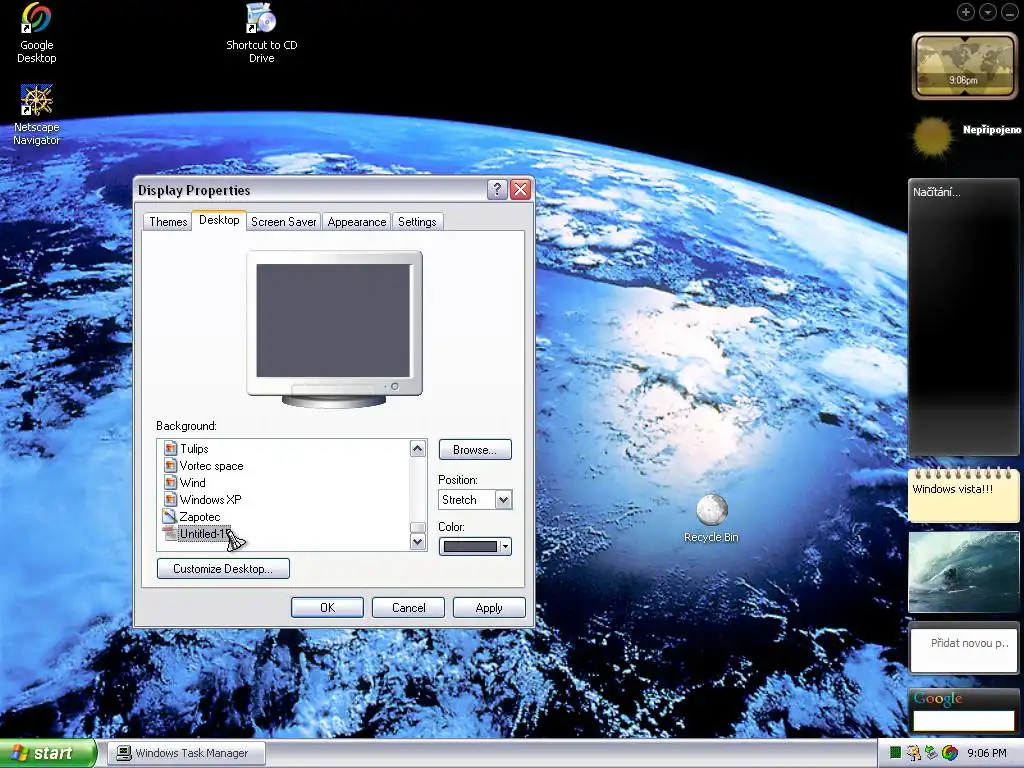Open the Google Desktop shortcut icon
The image size is (1024, 768).
[37, 20]
